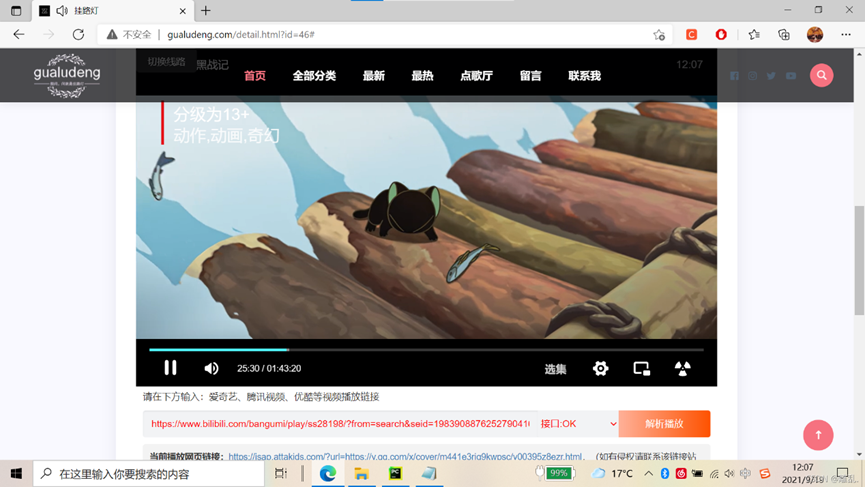Image resolution: width=865 pixels, height=487 pixels.
Task: Open the NetEase Cloud Music tray icon
Action: tap(681, 473)
